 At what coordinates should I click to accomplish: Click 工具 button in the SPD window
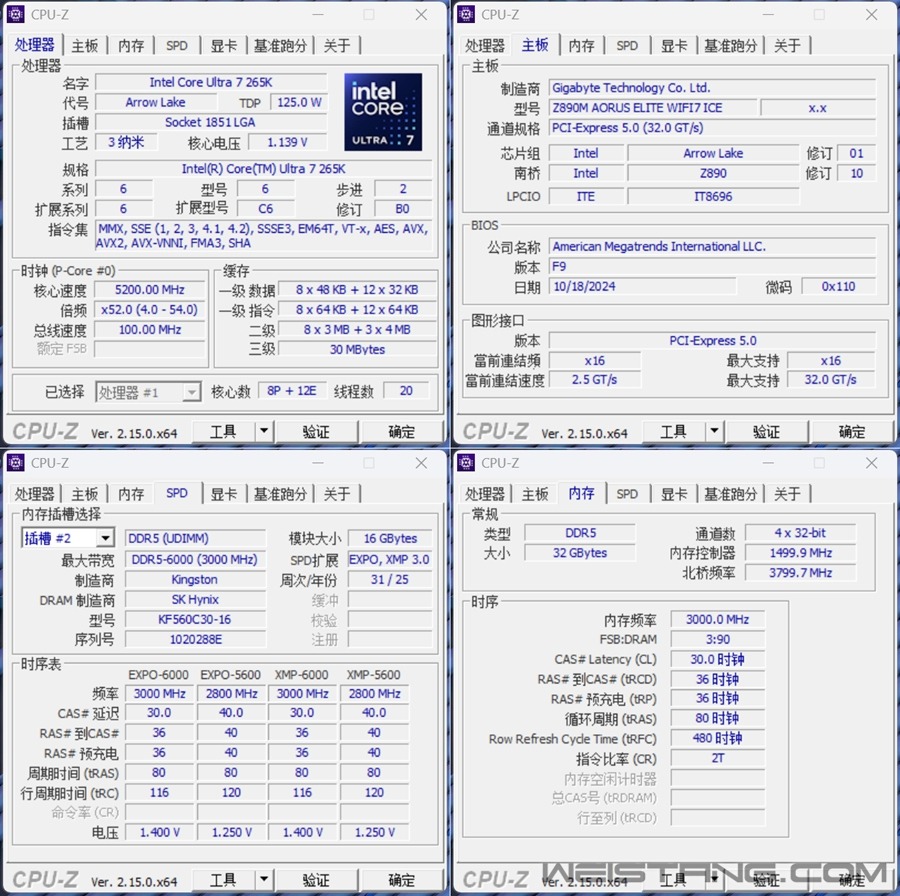click(223, 879)
